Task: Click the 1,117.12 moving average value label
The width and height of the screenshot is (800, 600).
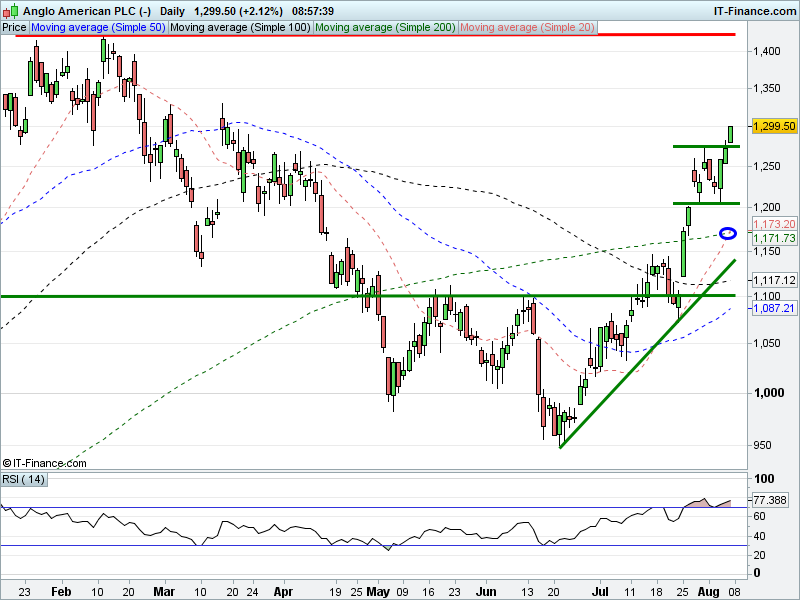Action: coord(774,280)
